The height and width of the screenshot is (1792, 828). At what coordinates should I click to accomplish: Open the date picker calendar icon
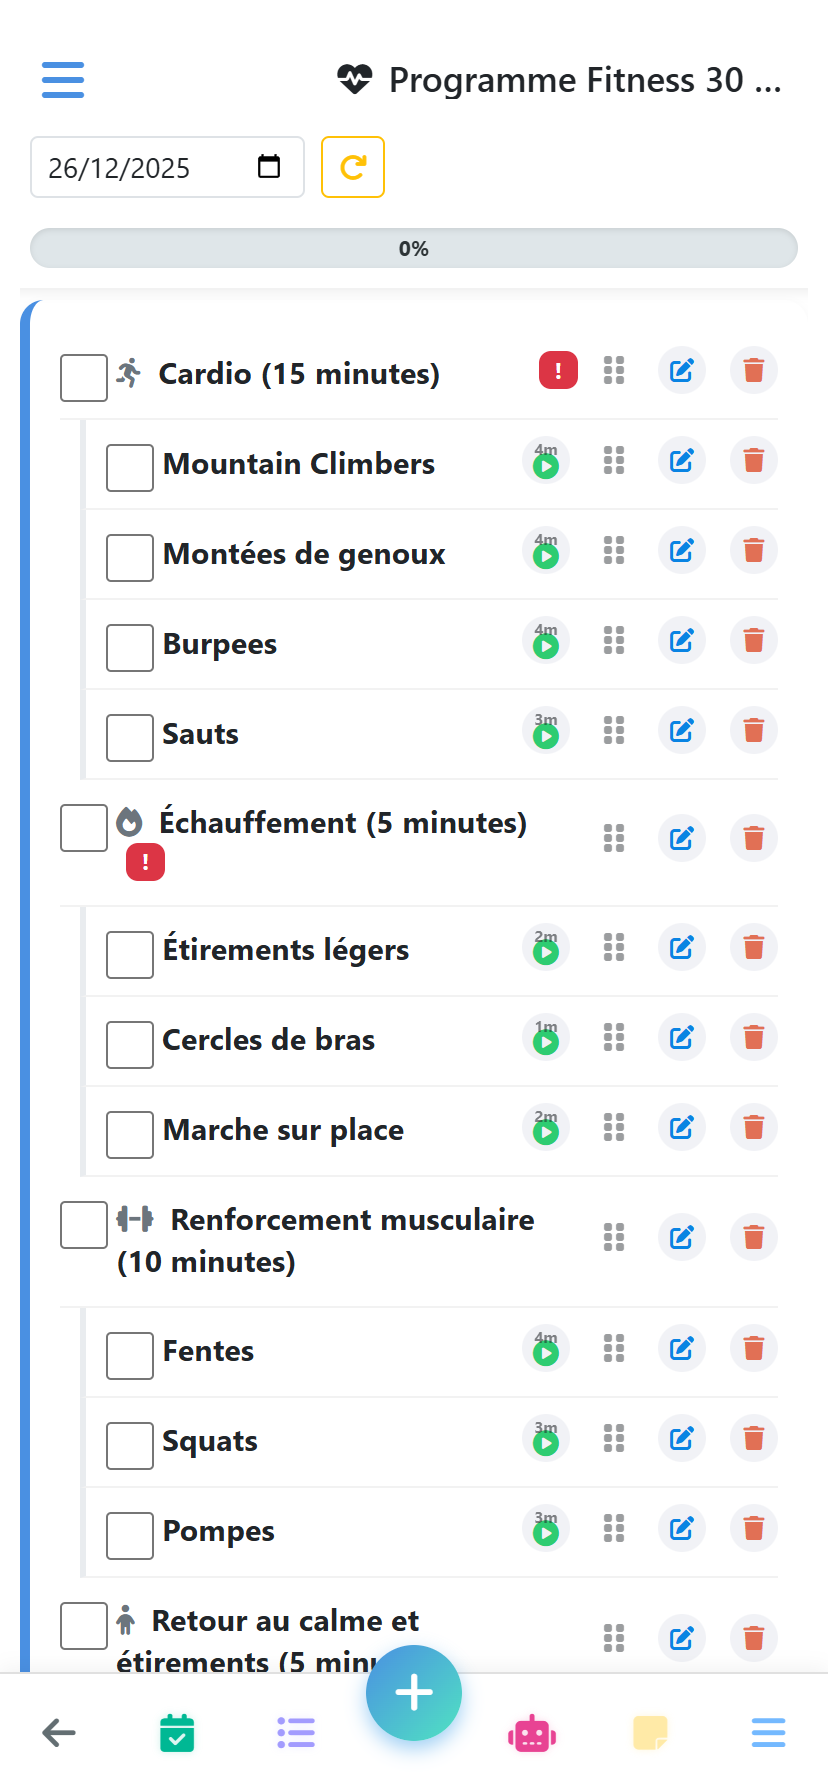click(269, 167)
